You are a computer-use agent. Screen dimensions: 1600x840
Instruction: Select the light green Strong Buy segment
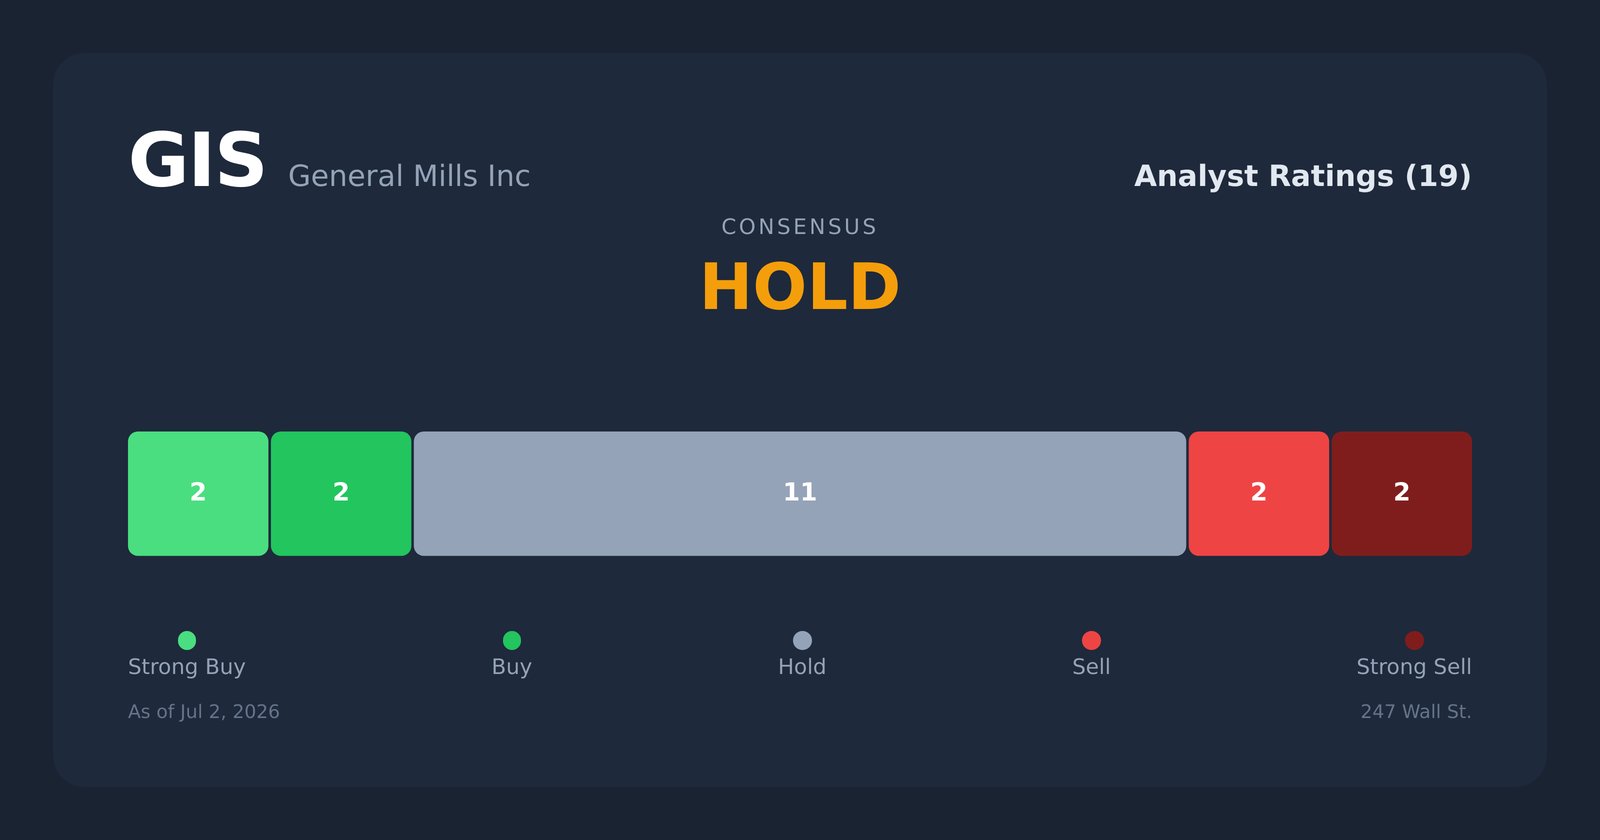(x=198, y=493)
